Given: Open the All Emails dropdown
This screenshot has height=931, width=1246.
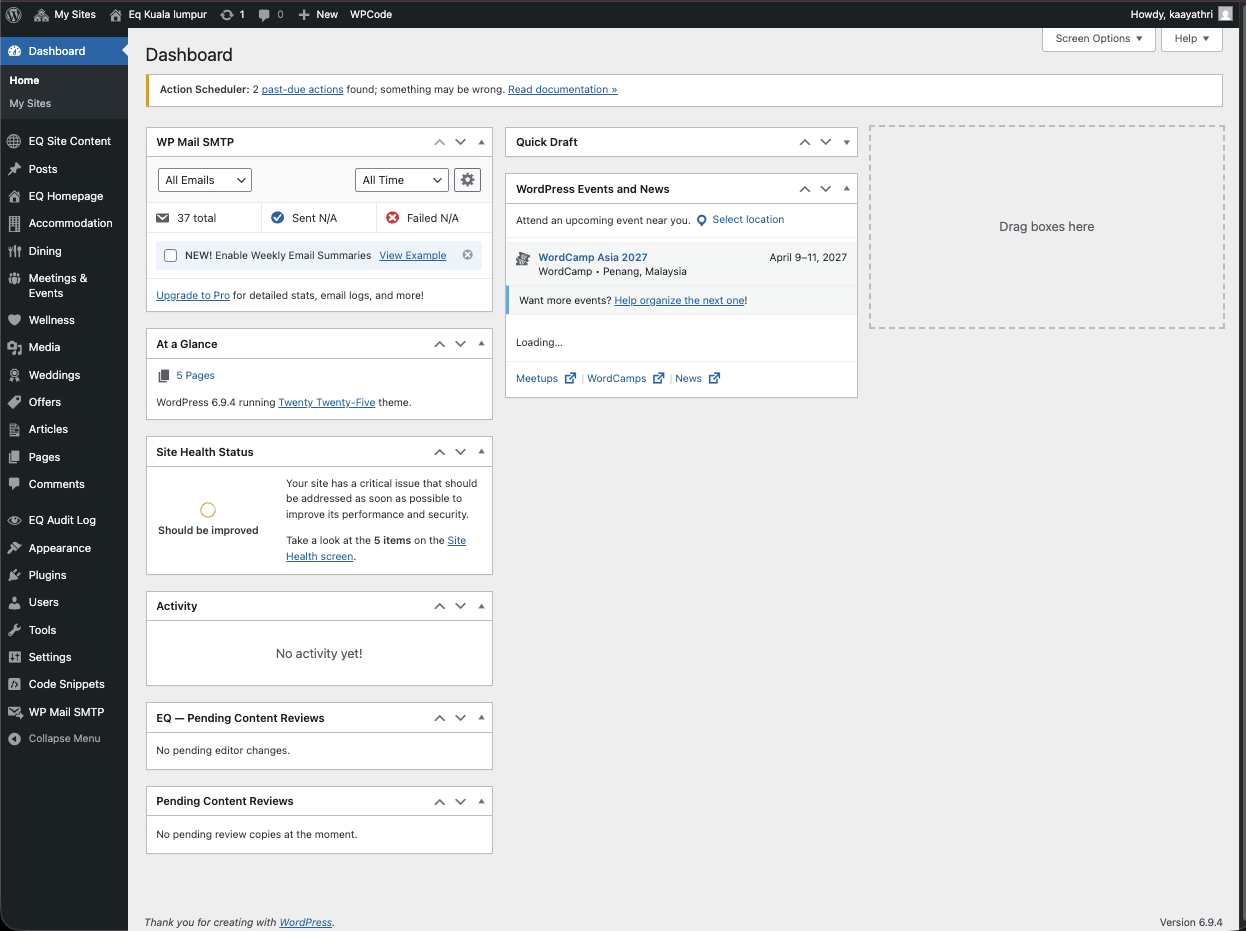Looking at the screenshot, I should pyautogui.click(x=205, y=180).
